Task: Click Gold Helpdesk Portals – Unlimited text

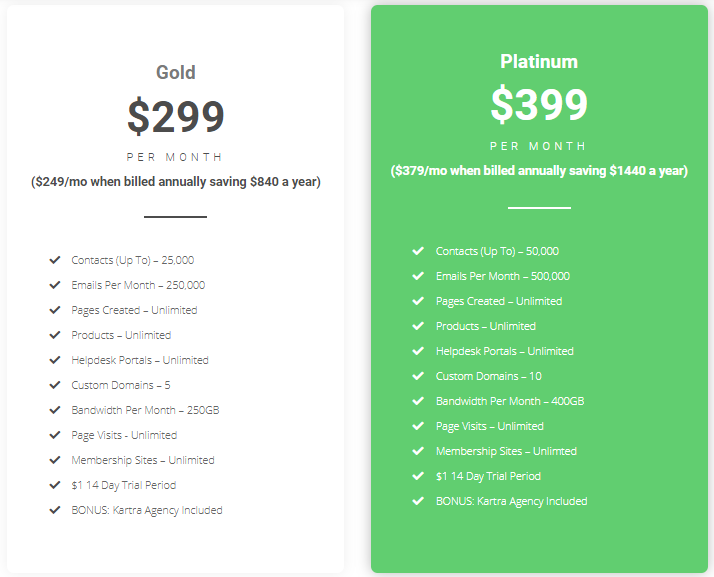Action: 140,360
